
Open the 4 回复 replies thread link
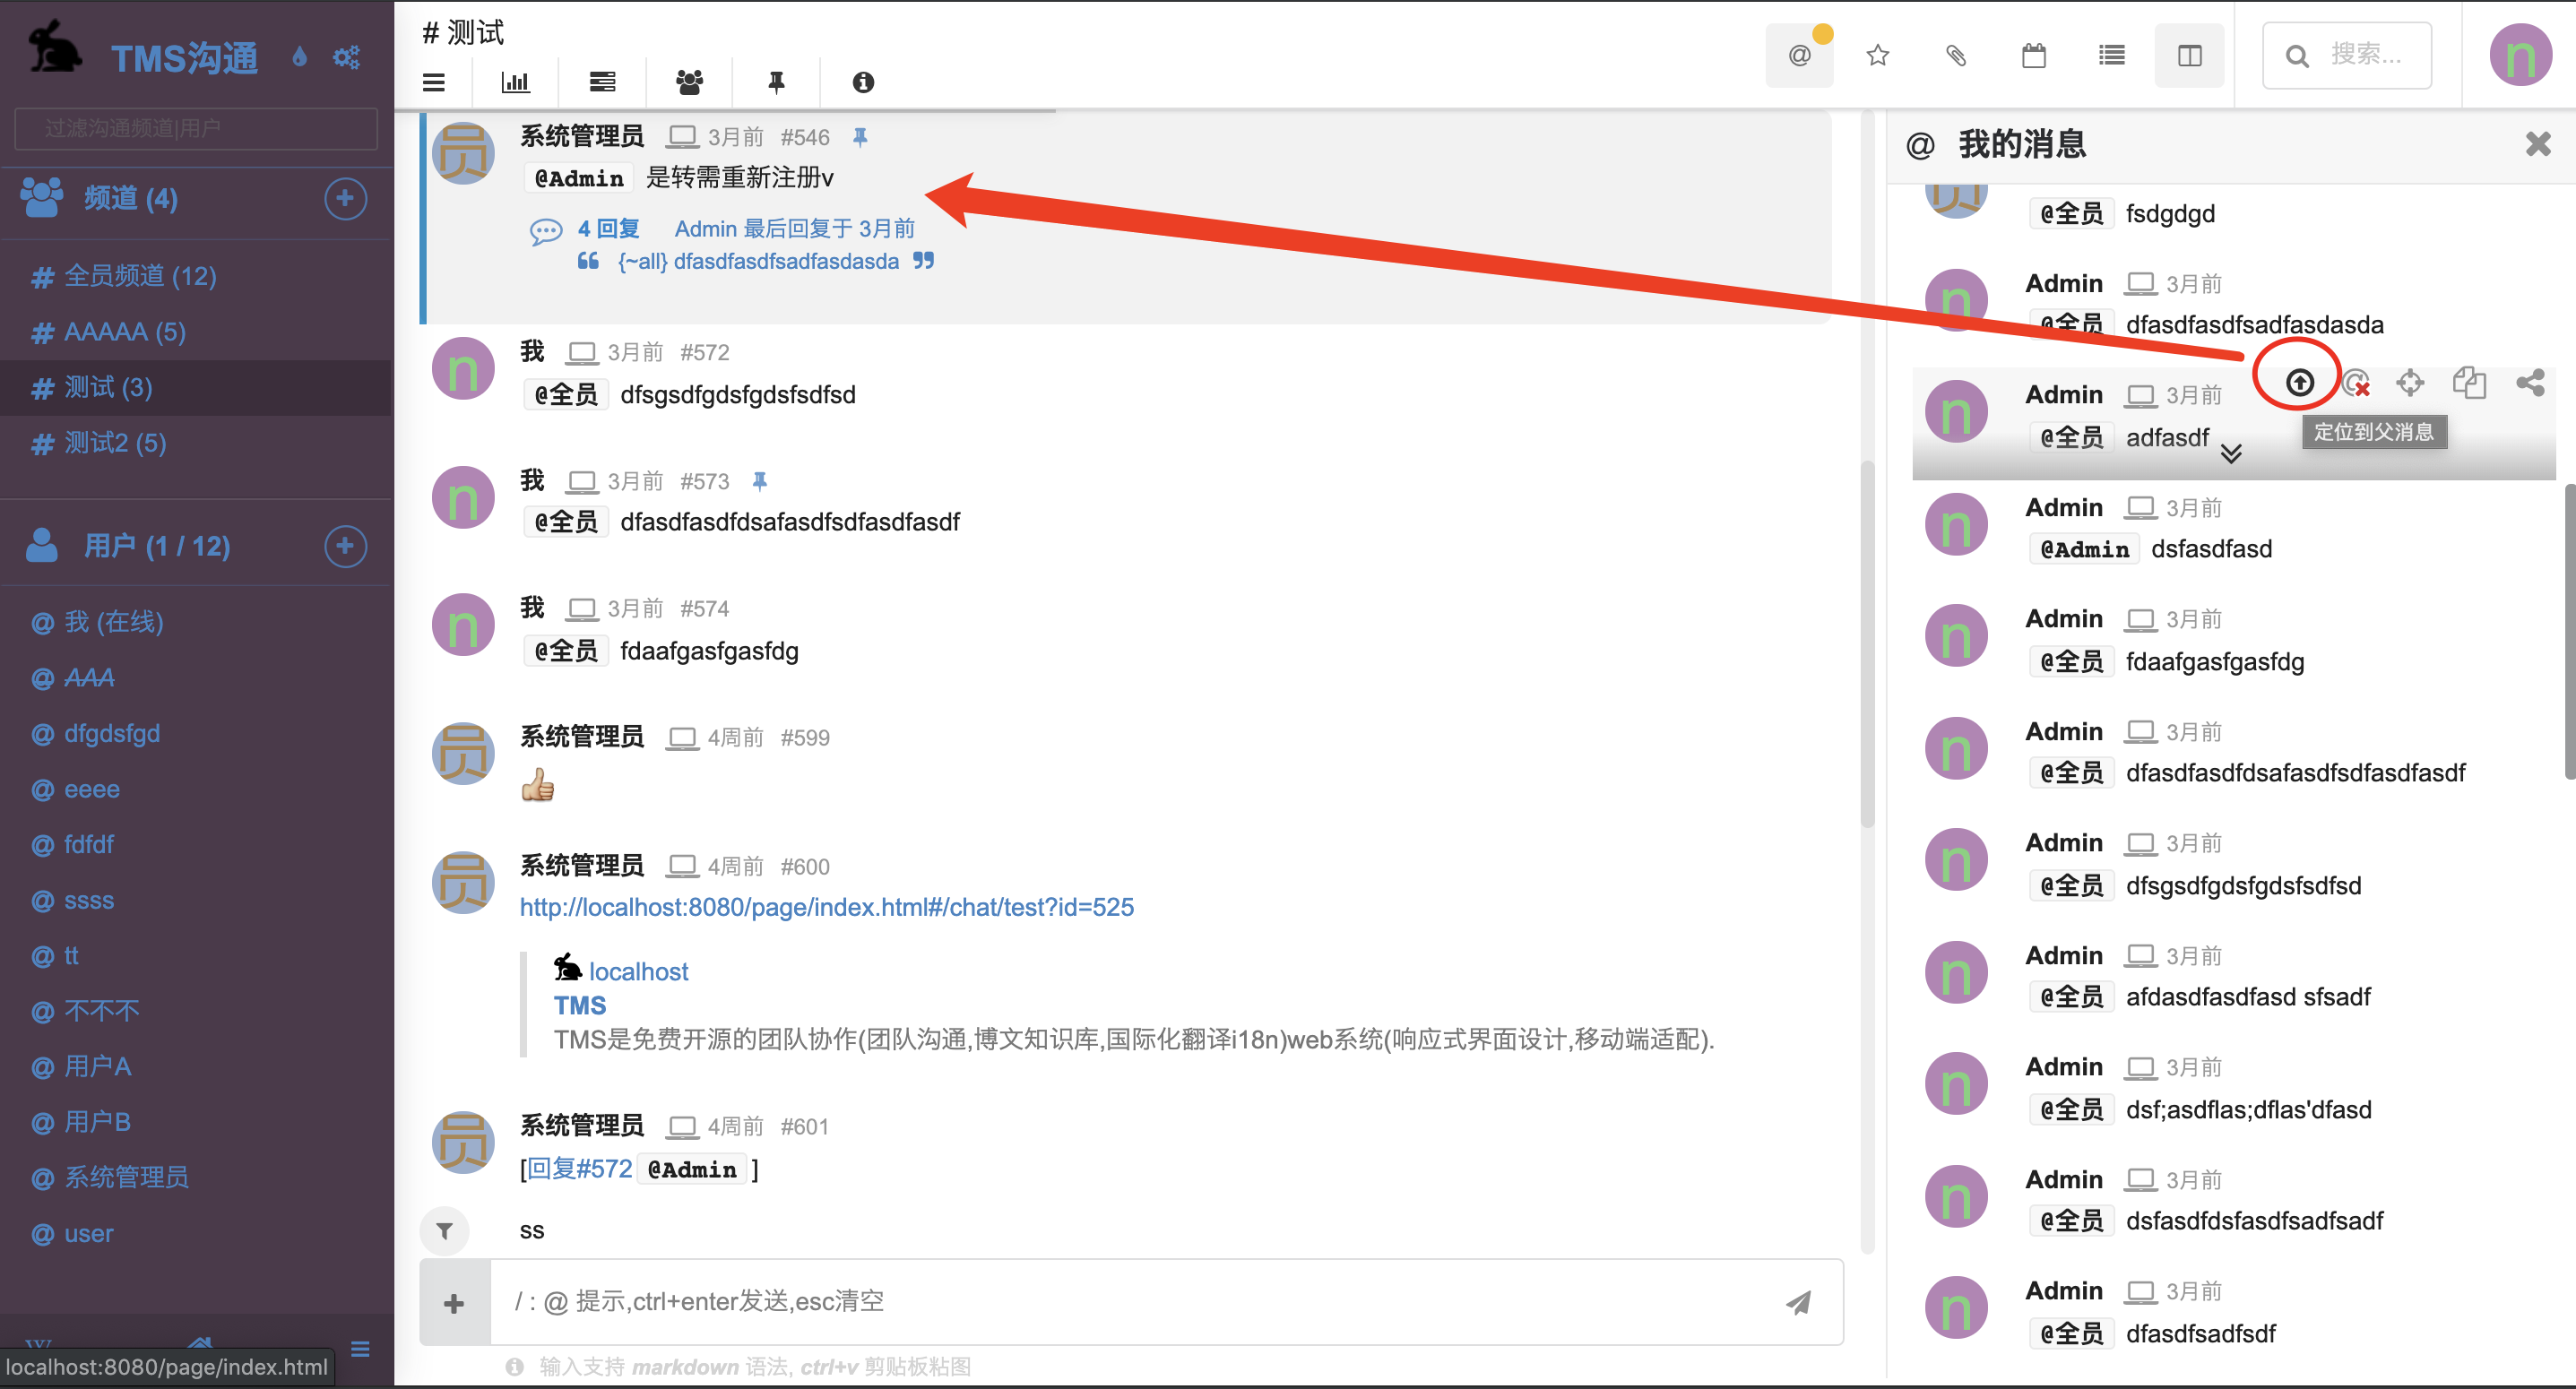(x=608, y=229)
